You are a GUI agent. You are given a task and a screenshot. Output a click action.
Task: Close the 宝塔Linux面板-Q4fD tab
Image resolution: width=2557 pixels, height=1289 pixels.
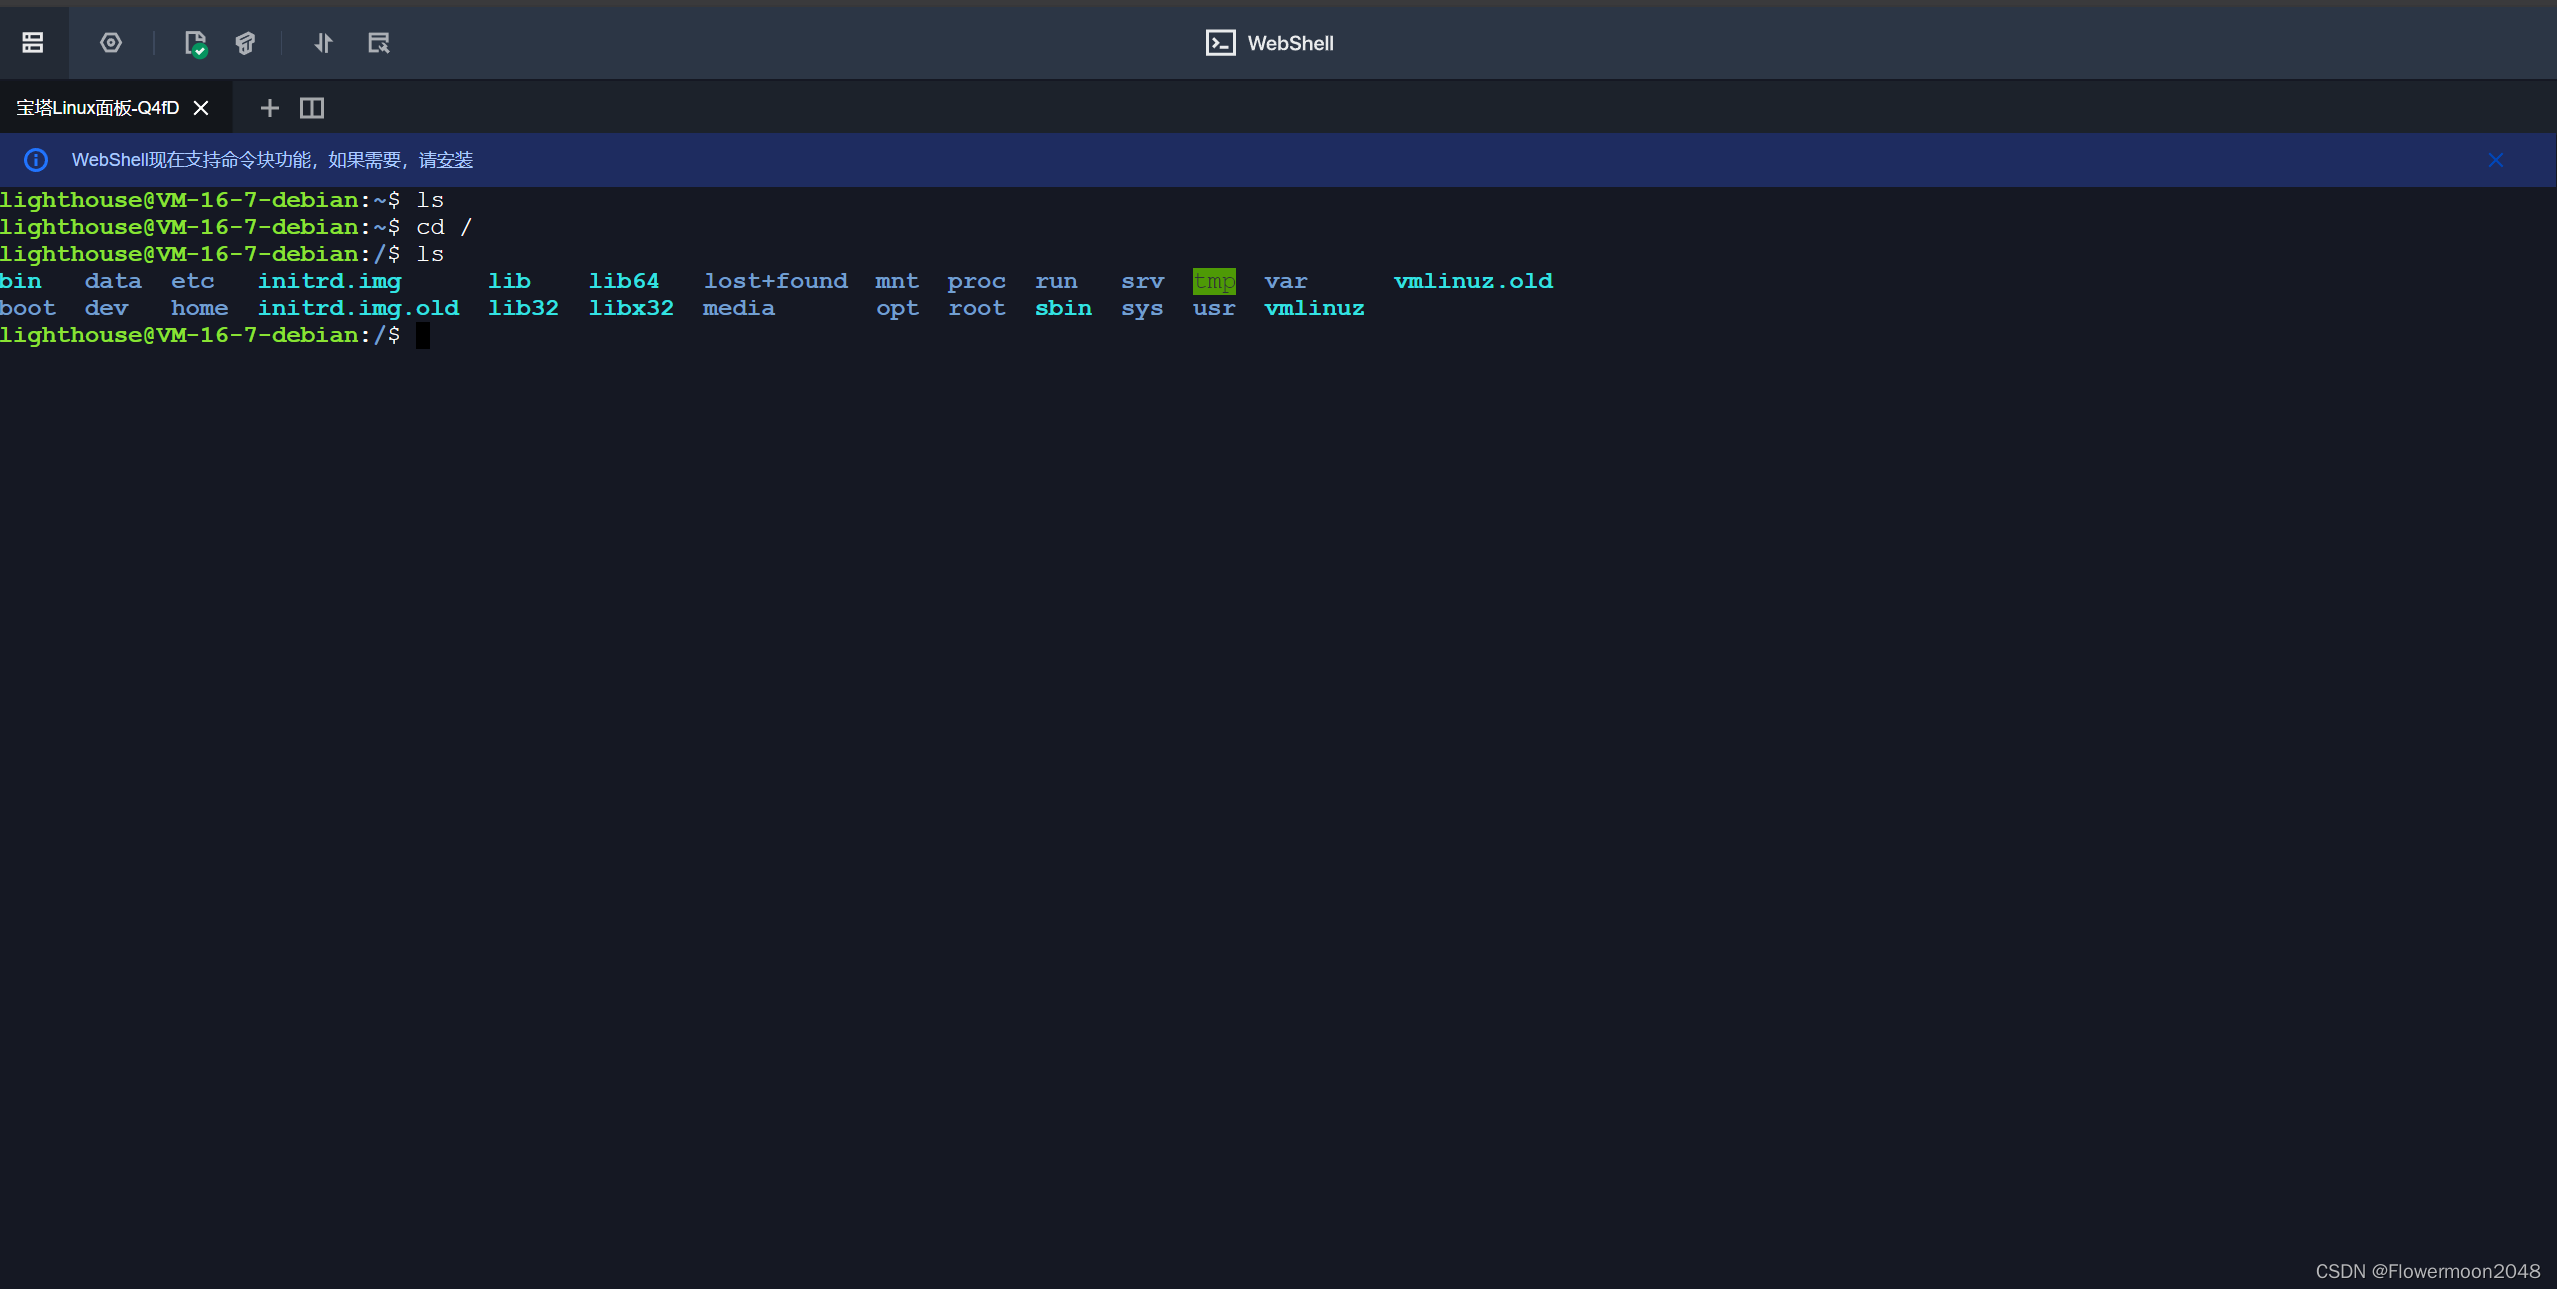pyautogui.click(x=201, y=108)
